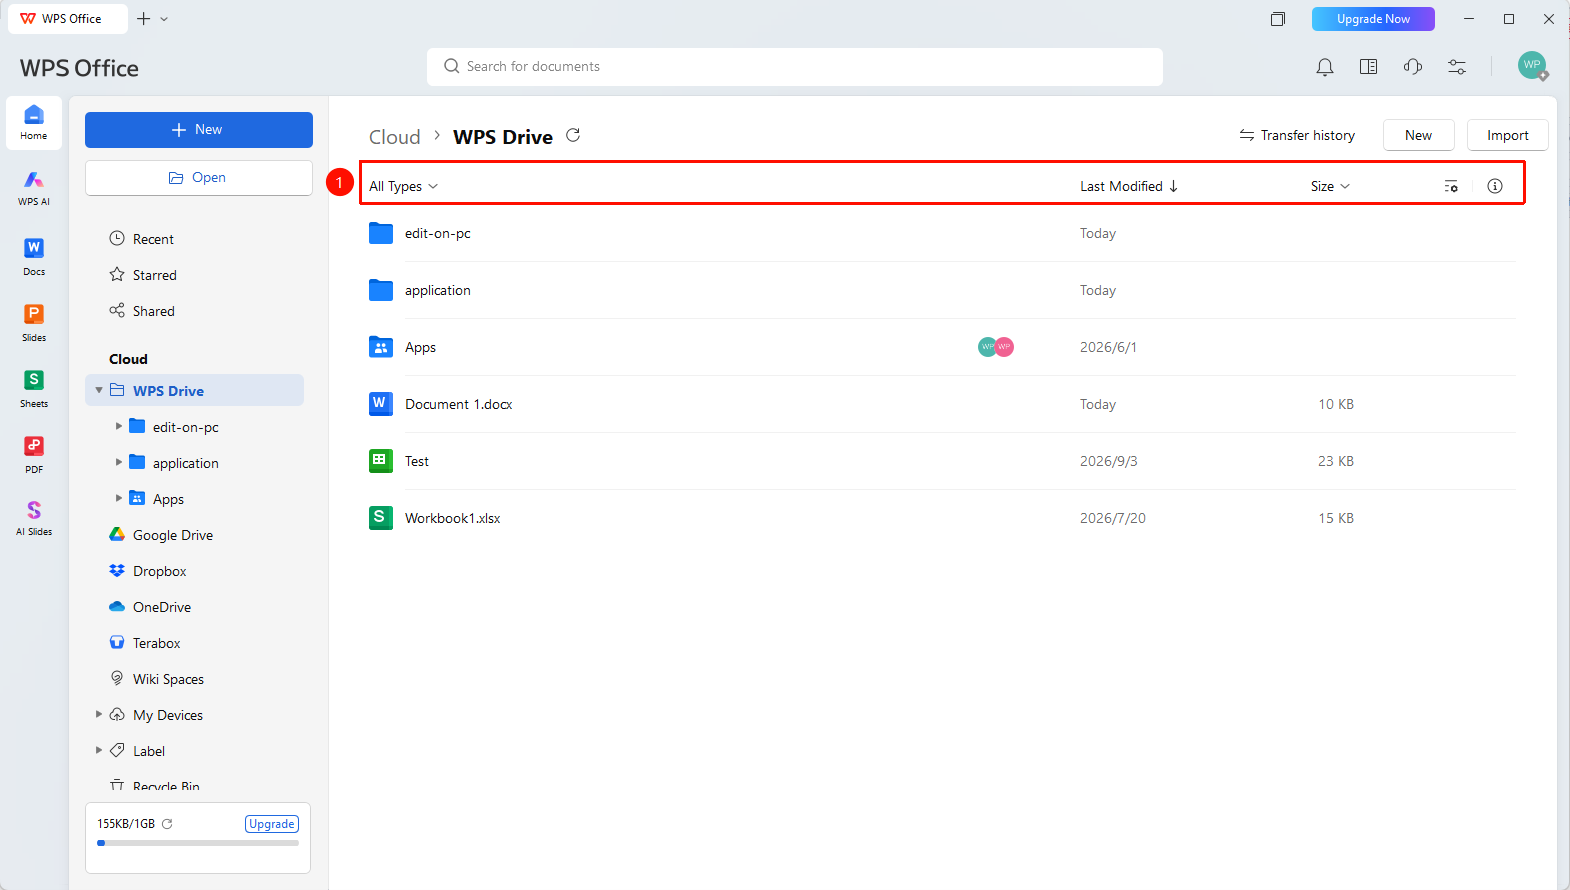Sort files by Last Modified
Screen dimensions: 1570x890
[x=1129, y=186]
